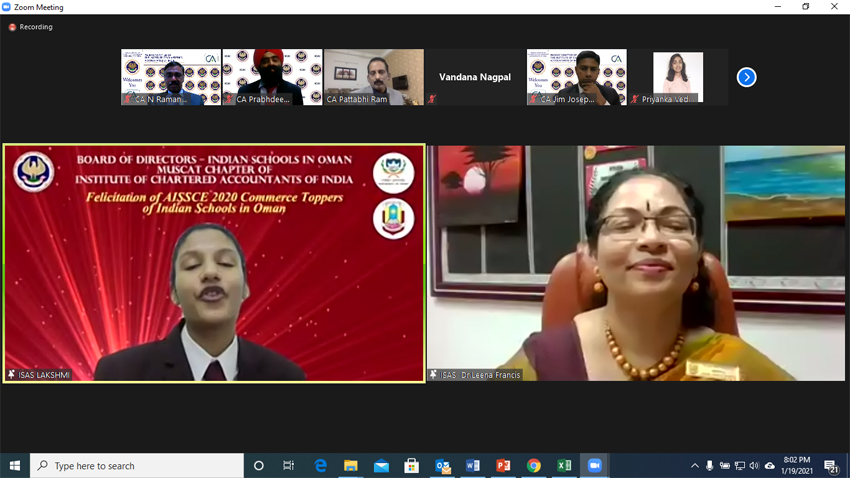Open Task View on the taskbar
The width and height of the screenshot is (850, 478).
(289, 466)
